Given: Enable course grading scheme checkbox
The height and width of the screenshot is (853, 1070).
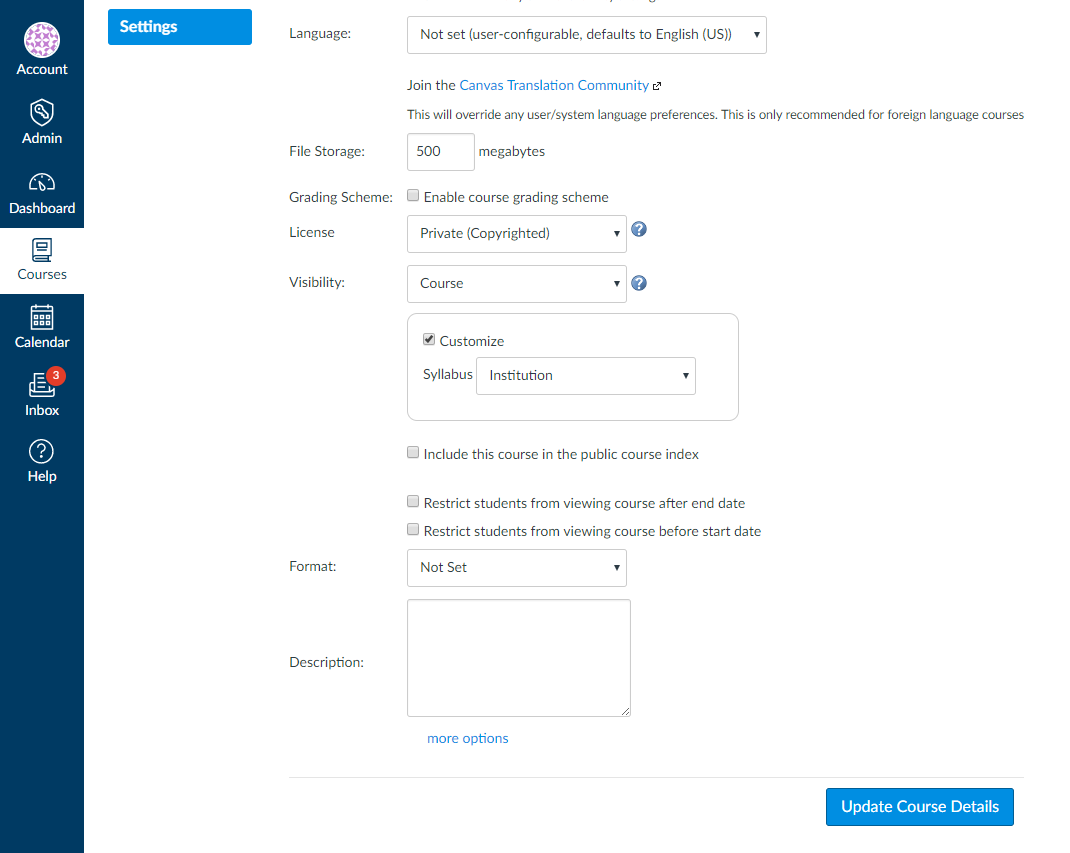Looking at the screenshot, I should (x=413, y=196).
